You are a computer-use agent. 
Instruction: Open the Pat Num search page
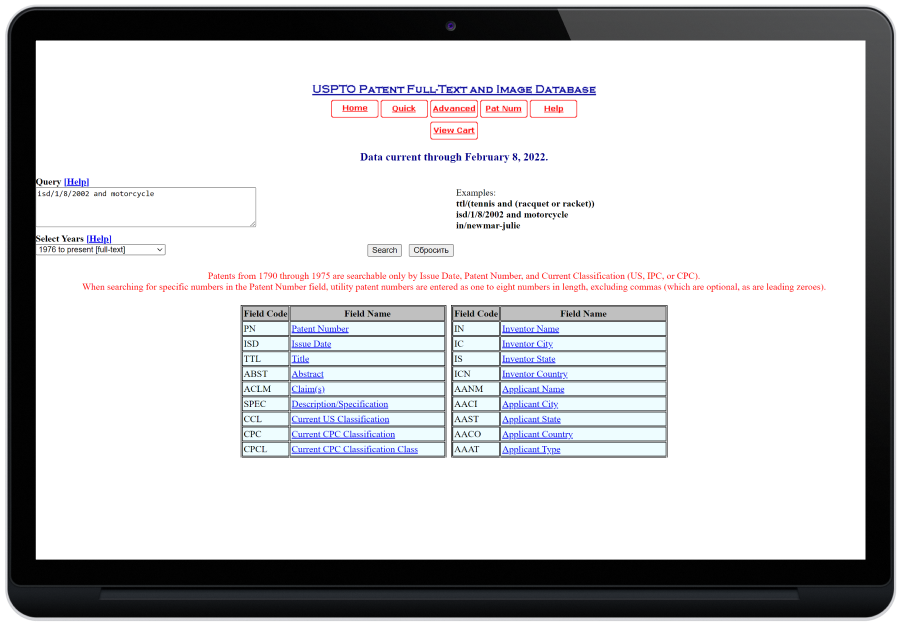pos(504,109)
